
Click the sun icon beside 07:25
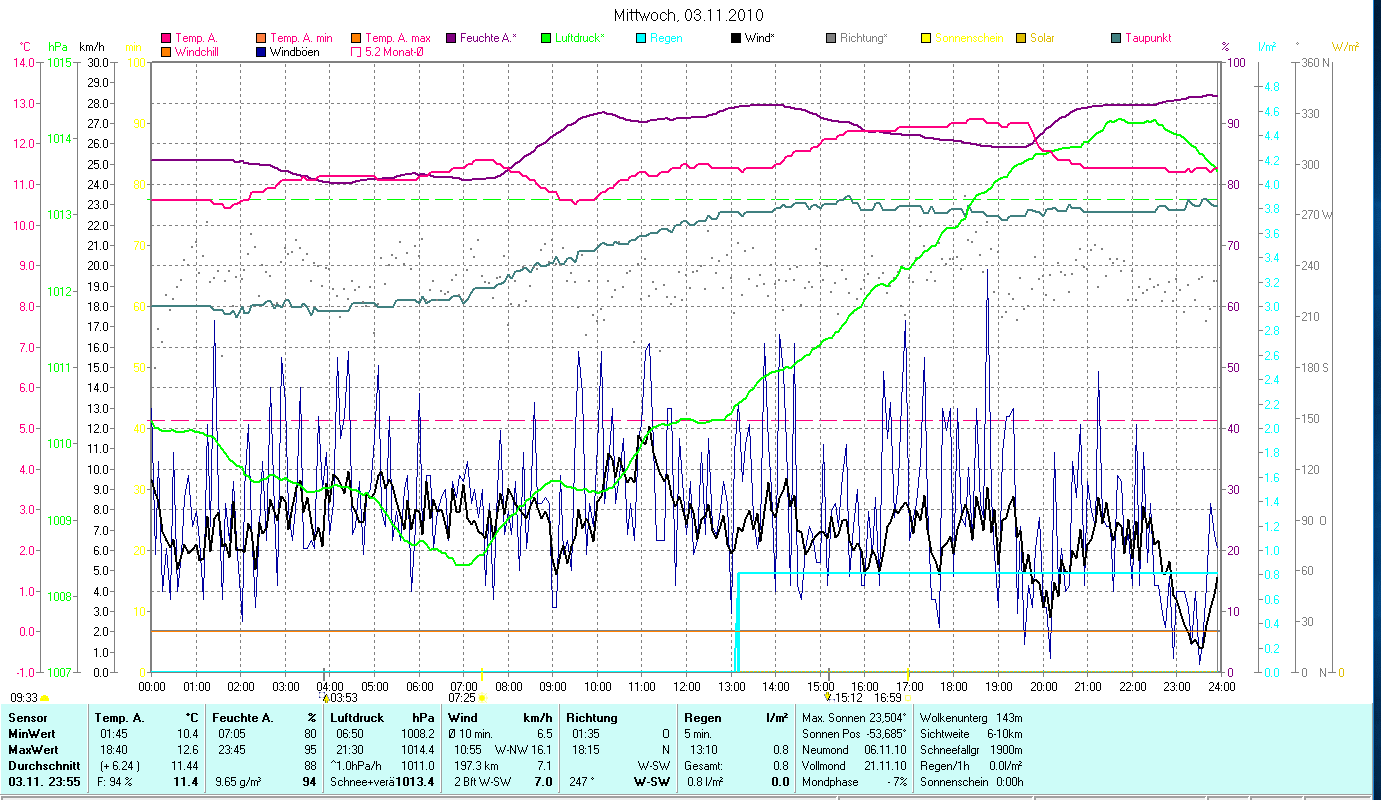(x=482, y=698)
